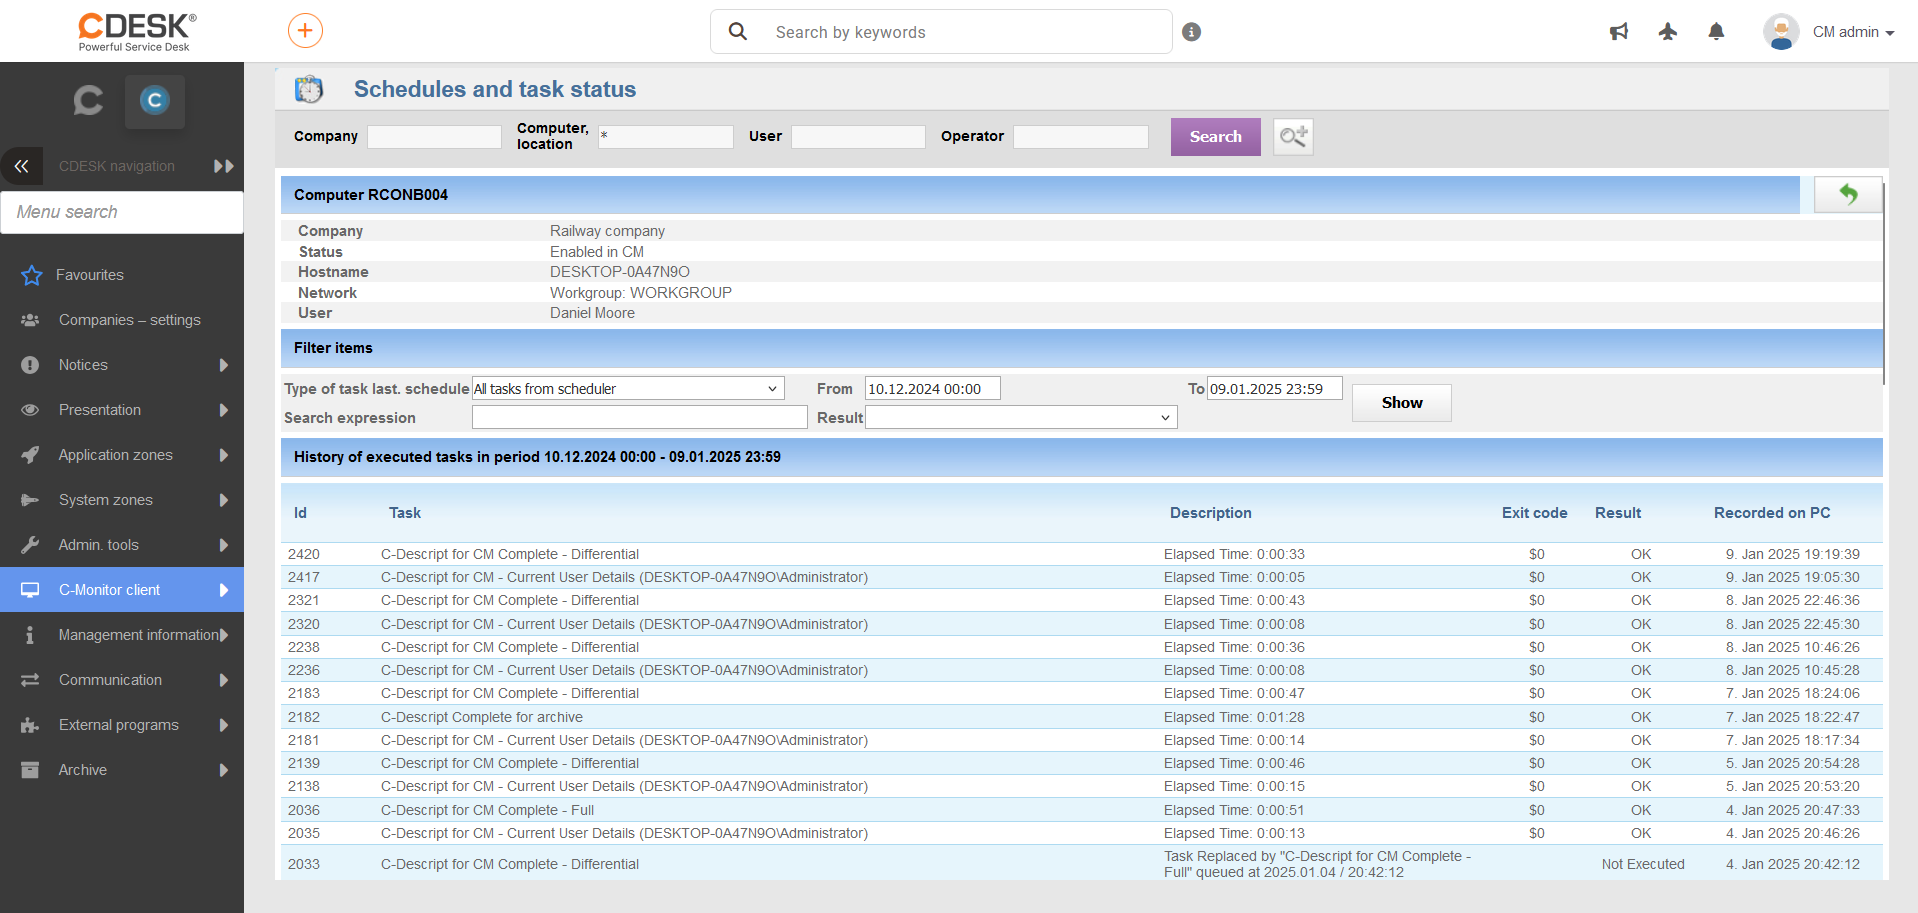Click the green back arrow button
The width and height of the screenshot is (1918, 913).
click(1848, 195)
